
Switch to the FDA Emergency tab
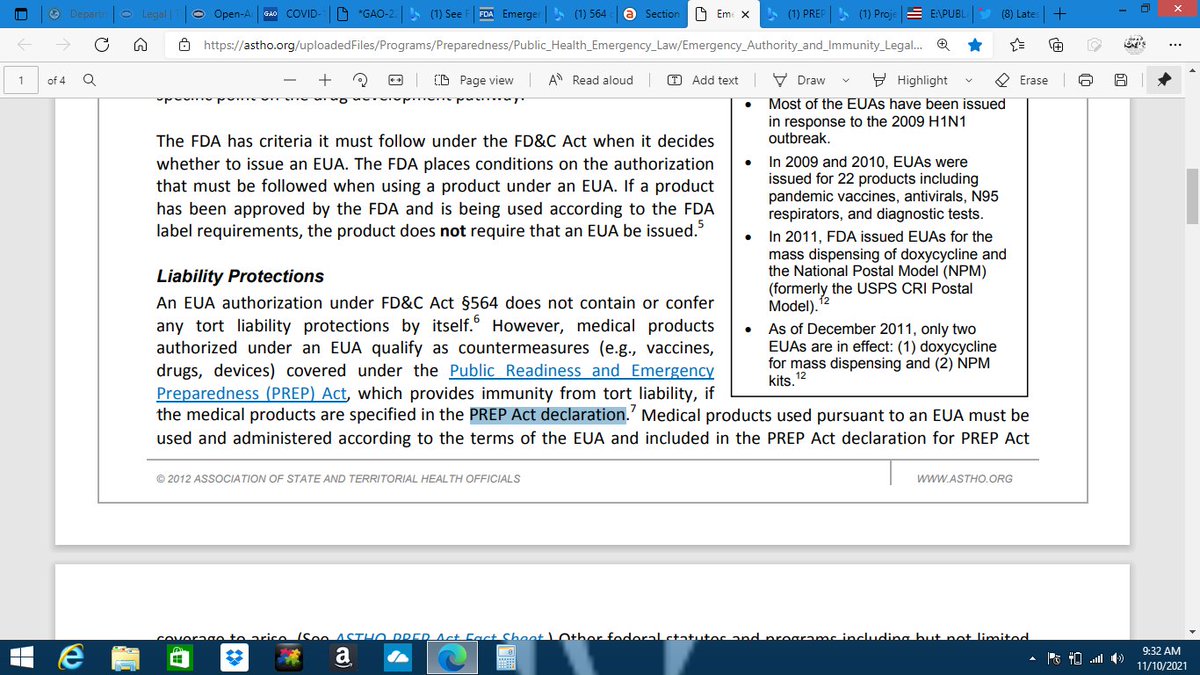click(x=510, y=14)
